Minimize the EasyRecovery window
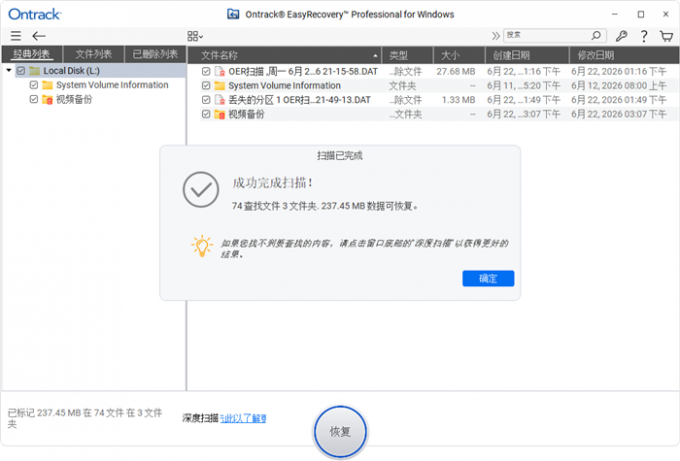The image size is (680, 461). (x=615, y=14)
